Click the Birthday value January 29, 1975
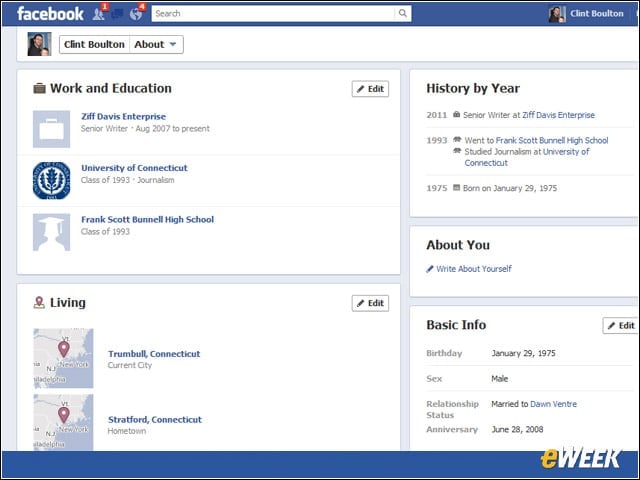This screenshot has height=480, width=640. point(523,353)
